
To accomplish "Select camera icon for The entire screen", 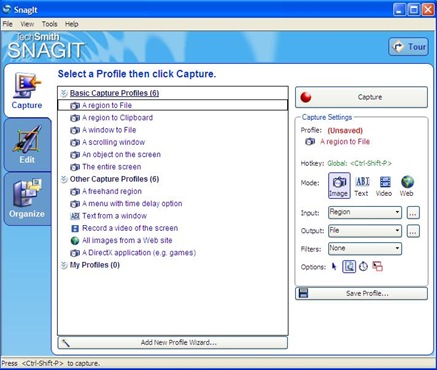I will [75, 167].
